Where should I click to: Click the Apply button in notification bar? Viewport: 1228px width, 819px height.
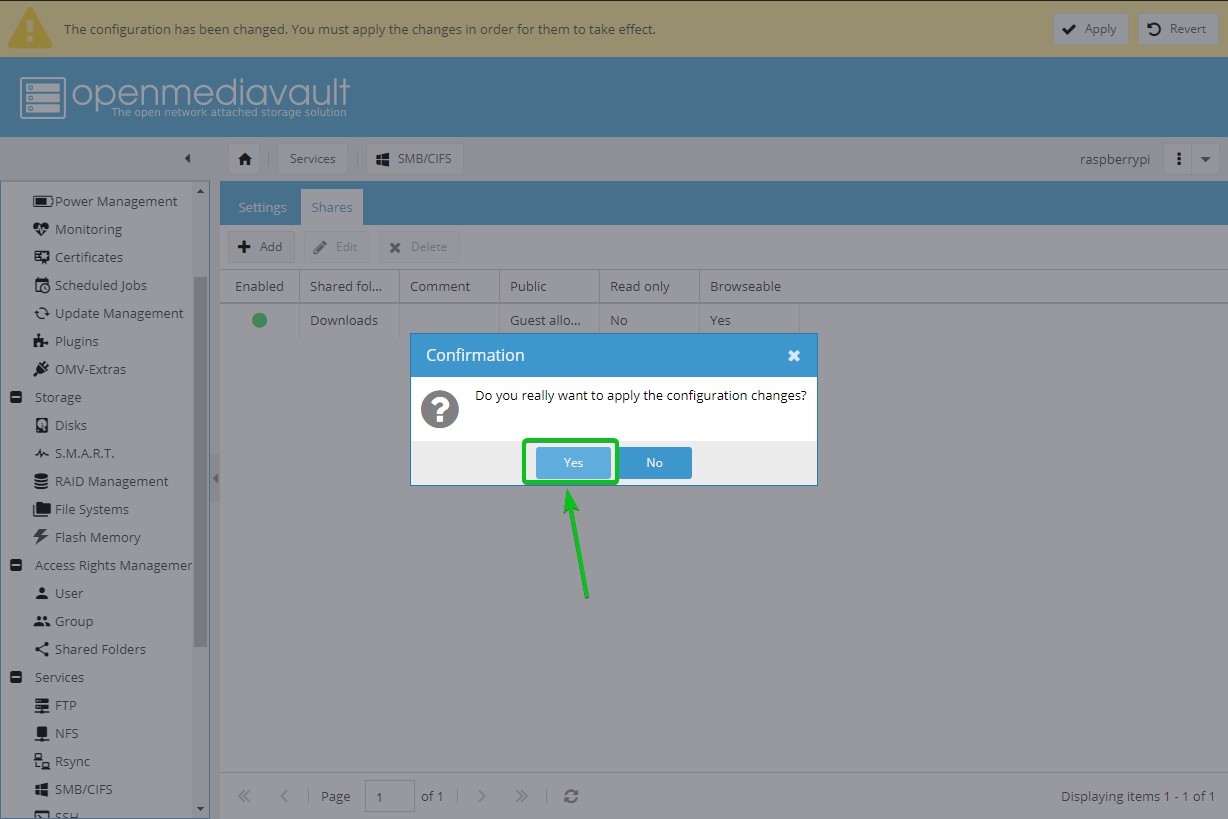coord(1090,29)
